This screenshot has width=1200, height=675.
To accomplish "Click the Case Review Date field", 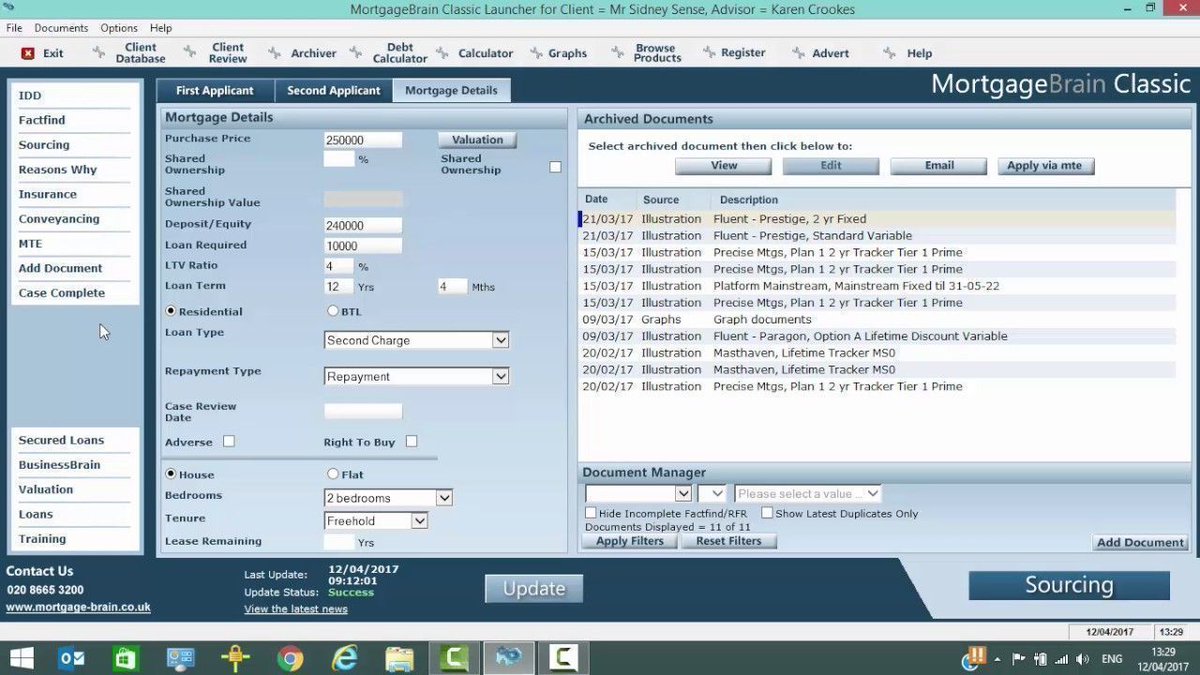I will pyautogui.click(x=363, y=411).
